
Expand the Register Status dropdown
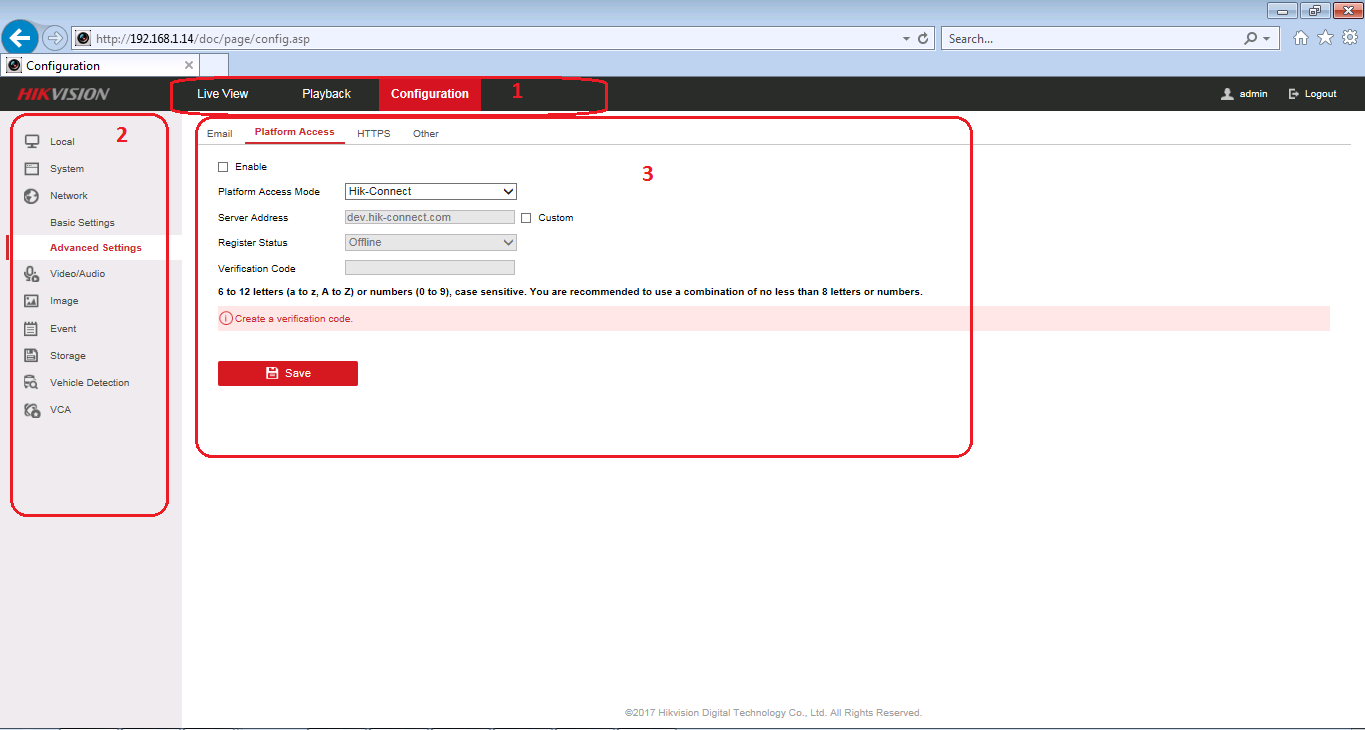click(430, 242)
